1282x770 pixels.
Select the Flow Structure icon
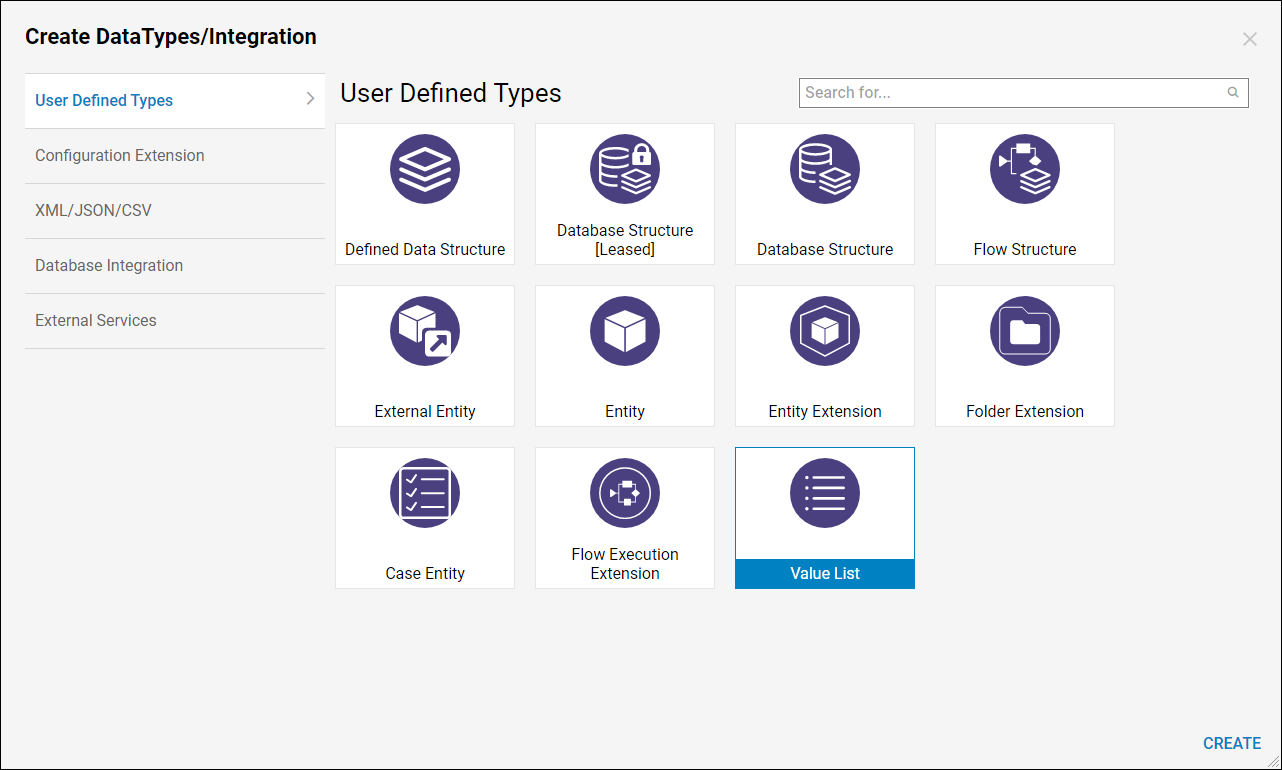click(x=1025, y=169)
